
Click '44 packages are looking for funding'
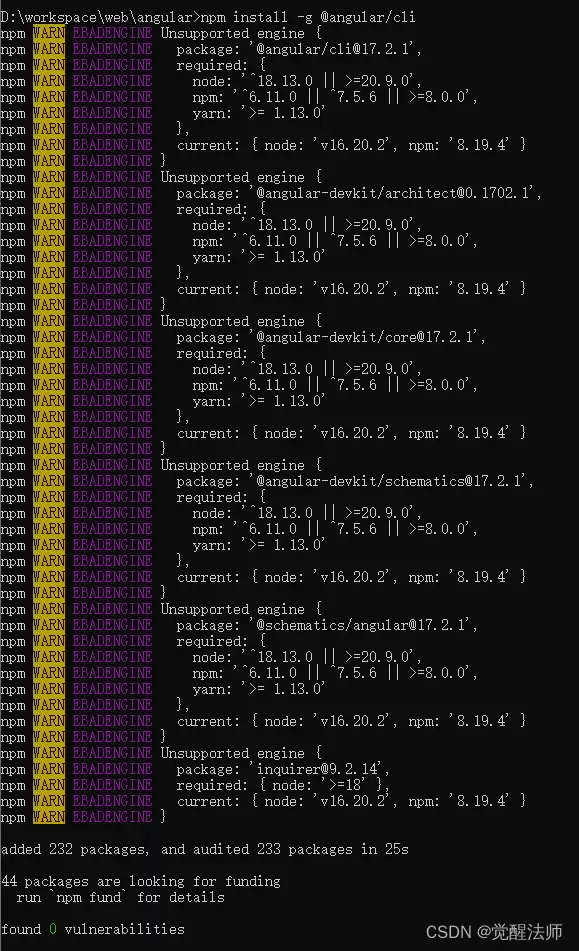click(141, 881)
